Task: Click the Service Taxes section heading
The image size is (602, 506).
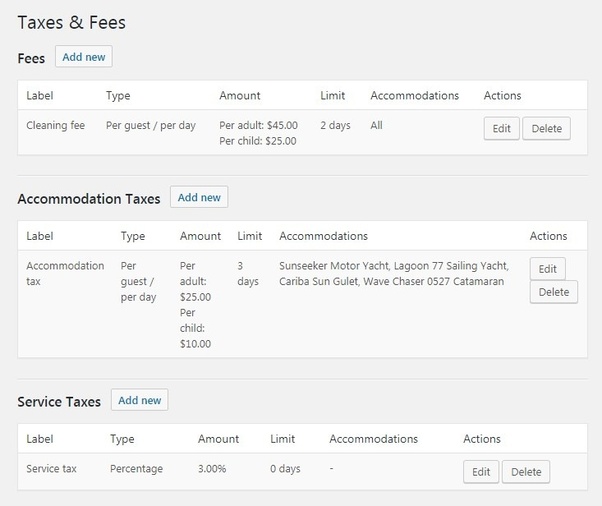Action: click(59, 401)
